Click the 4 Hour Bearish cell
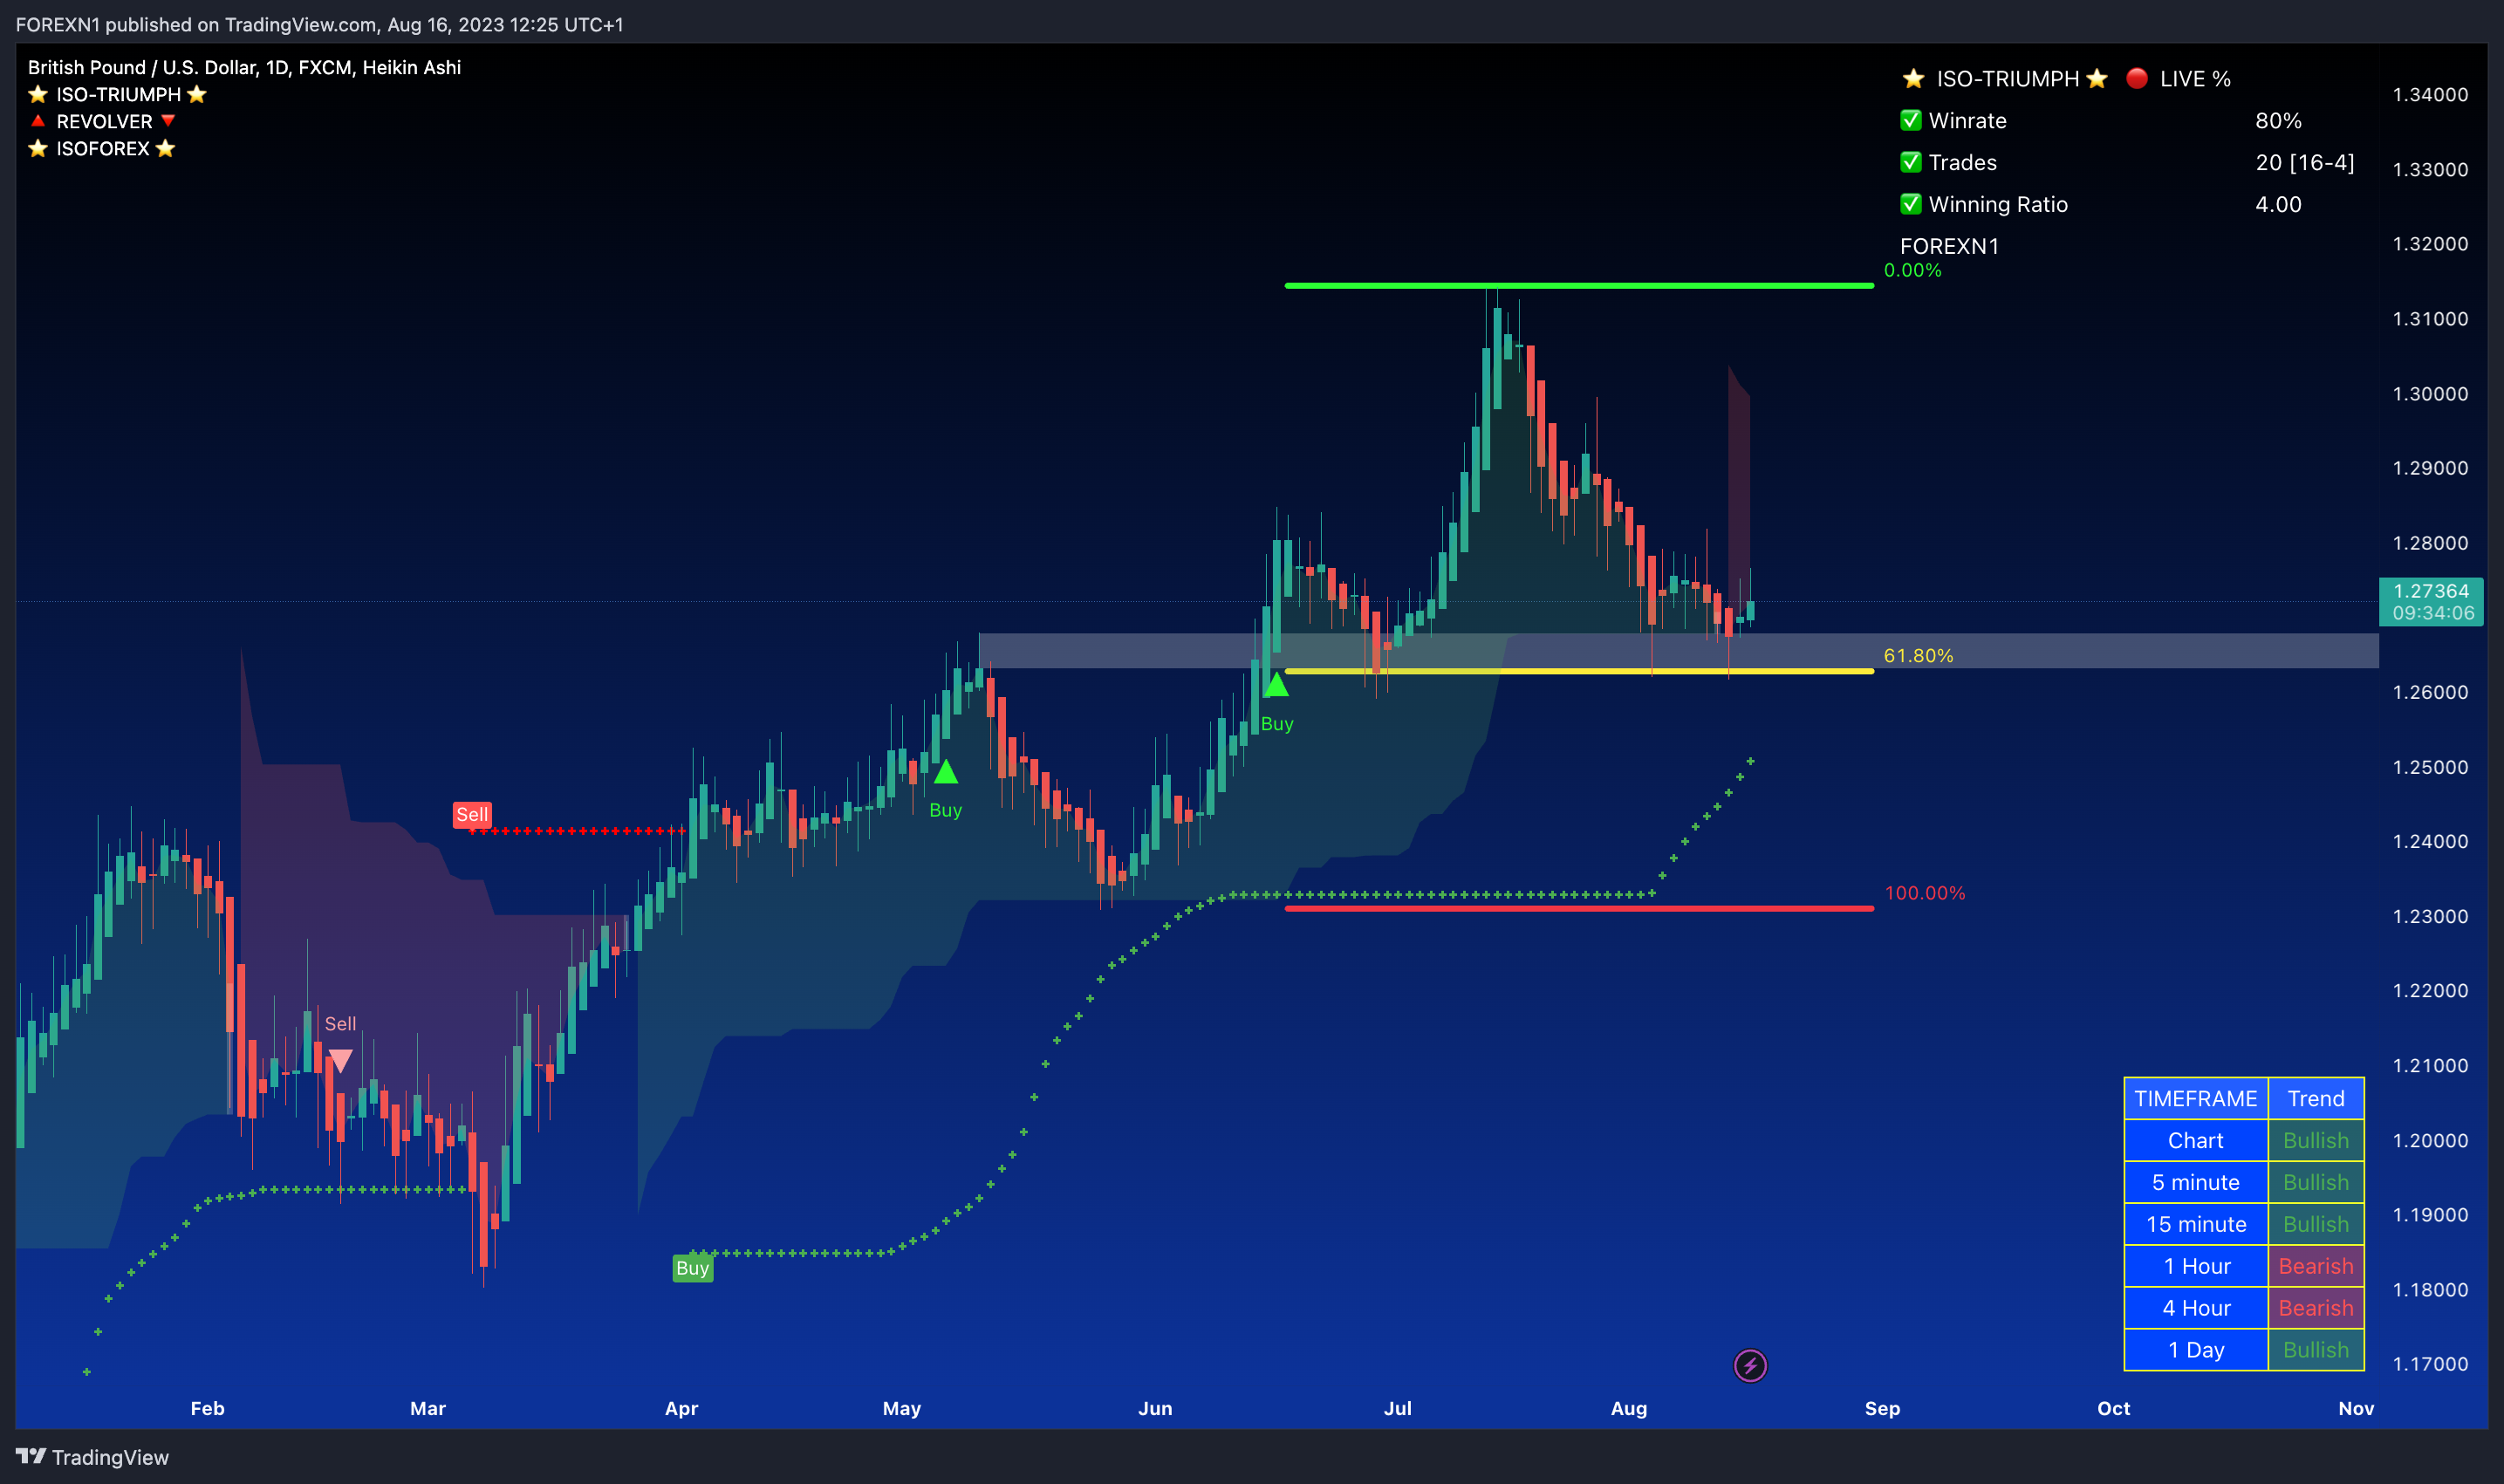This screenshot has height=1484, width=2504. click(x=2315, y=1308)
